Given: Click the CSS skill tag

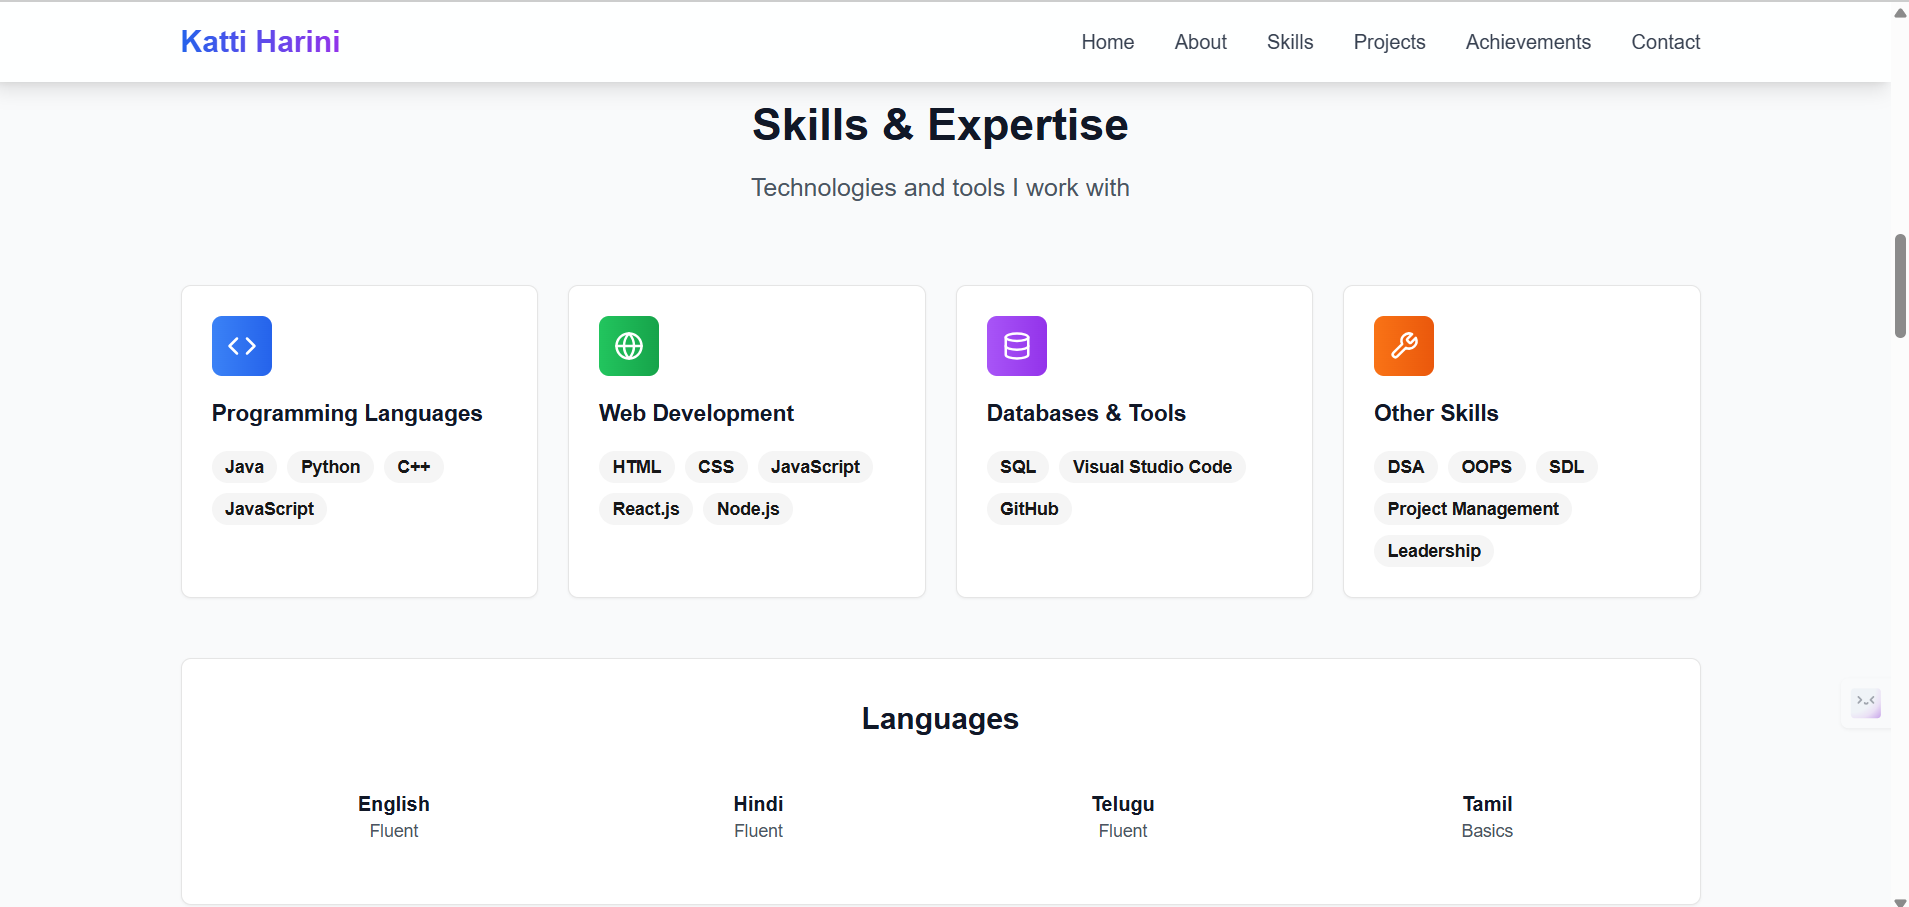Looking at the screenshot, I should [x=716, y=467].
